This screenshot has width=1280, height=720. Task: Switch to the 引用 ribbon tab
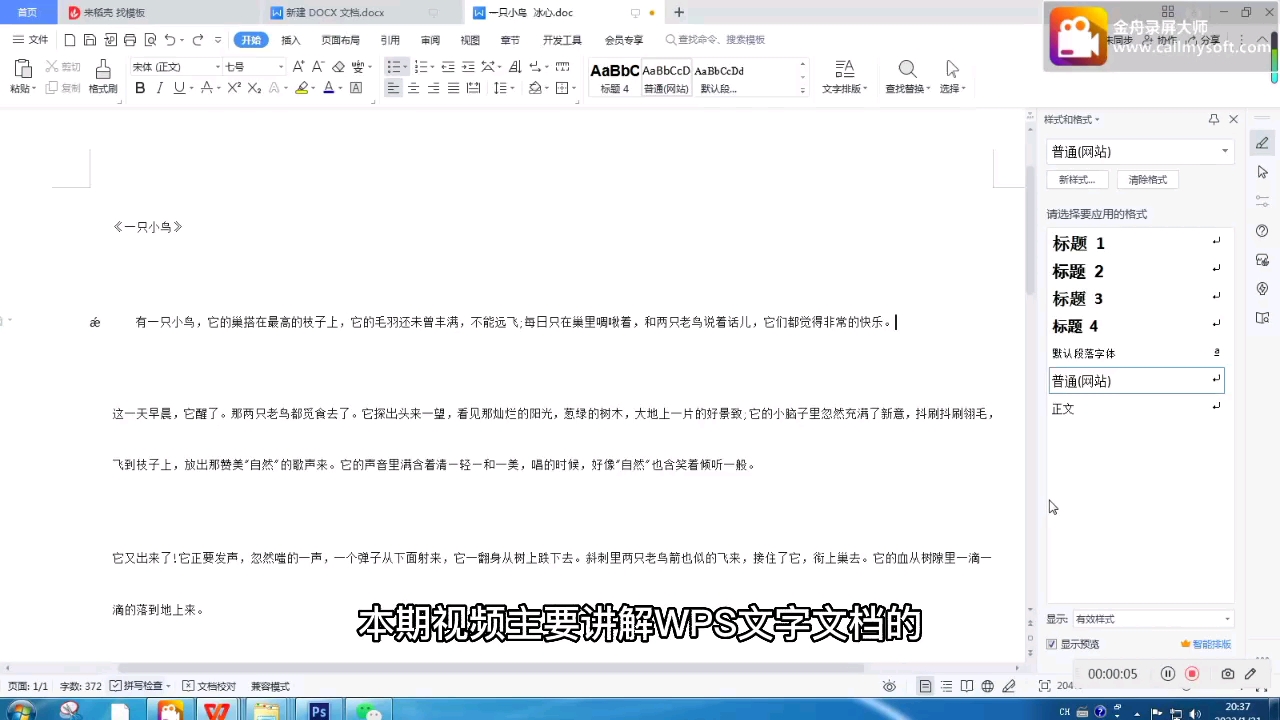click(x=390, y=40)
